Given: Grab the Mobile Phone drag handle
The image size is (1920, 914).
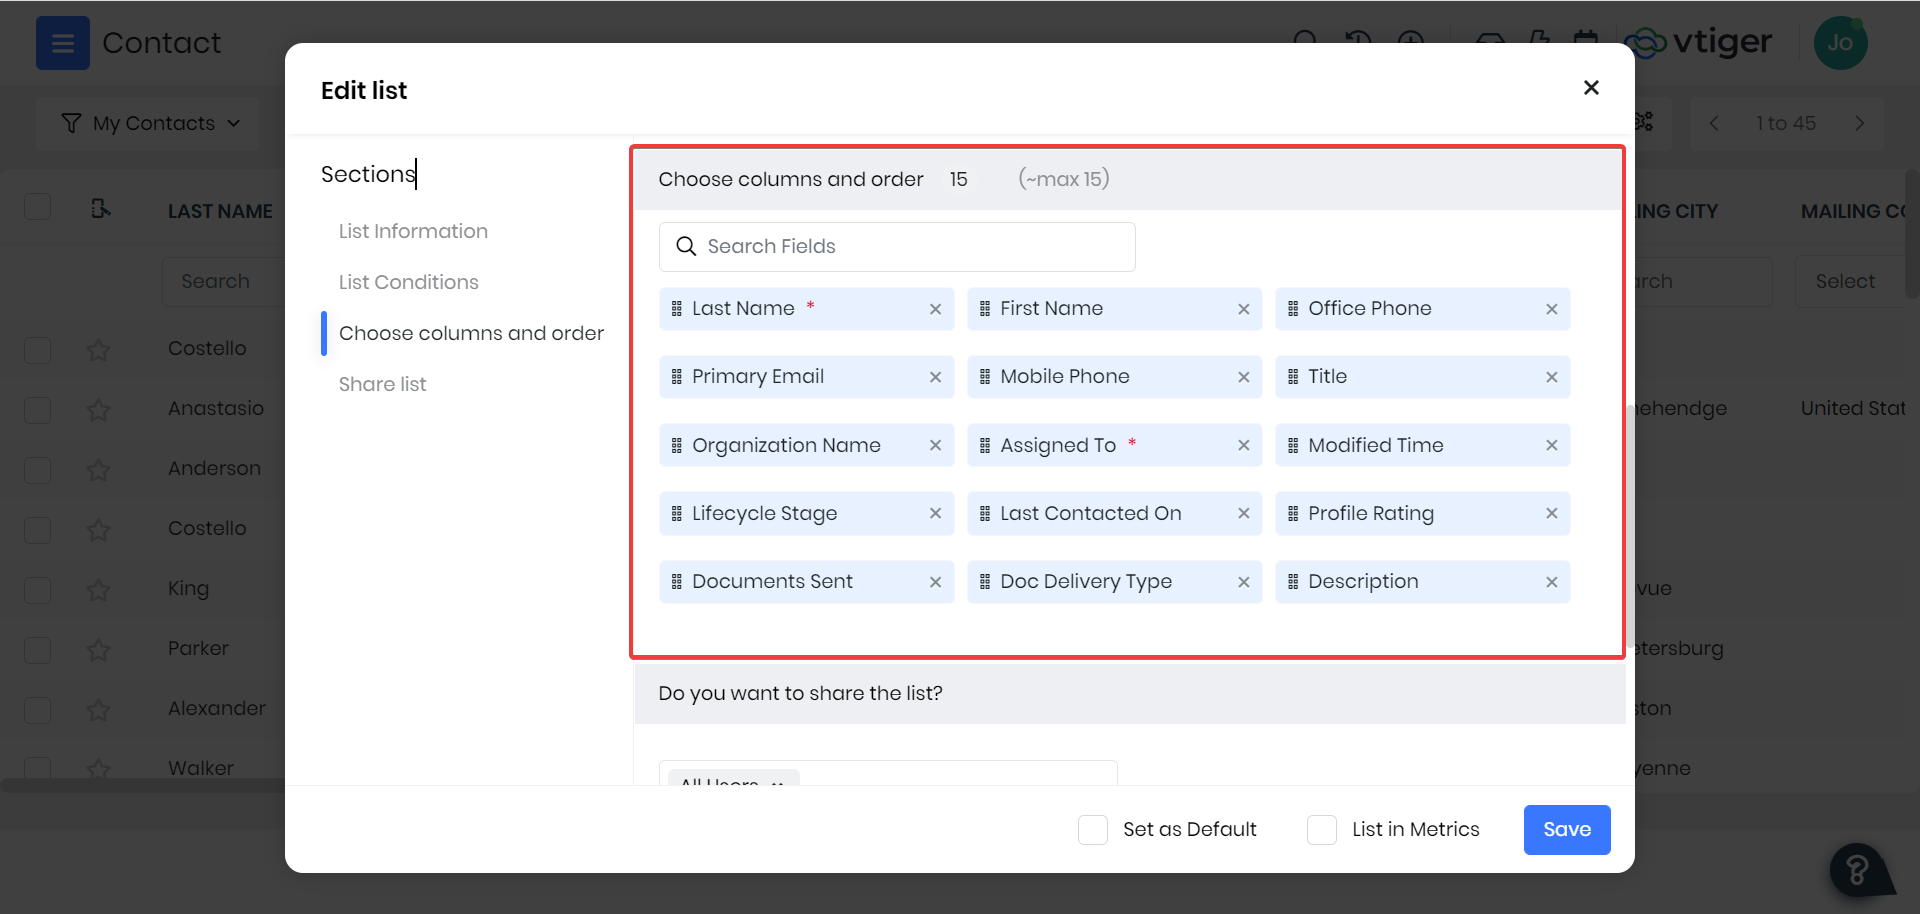Looking at the screenshot, I should click(985, 377).
